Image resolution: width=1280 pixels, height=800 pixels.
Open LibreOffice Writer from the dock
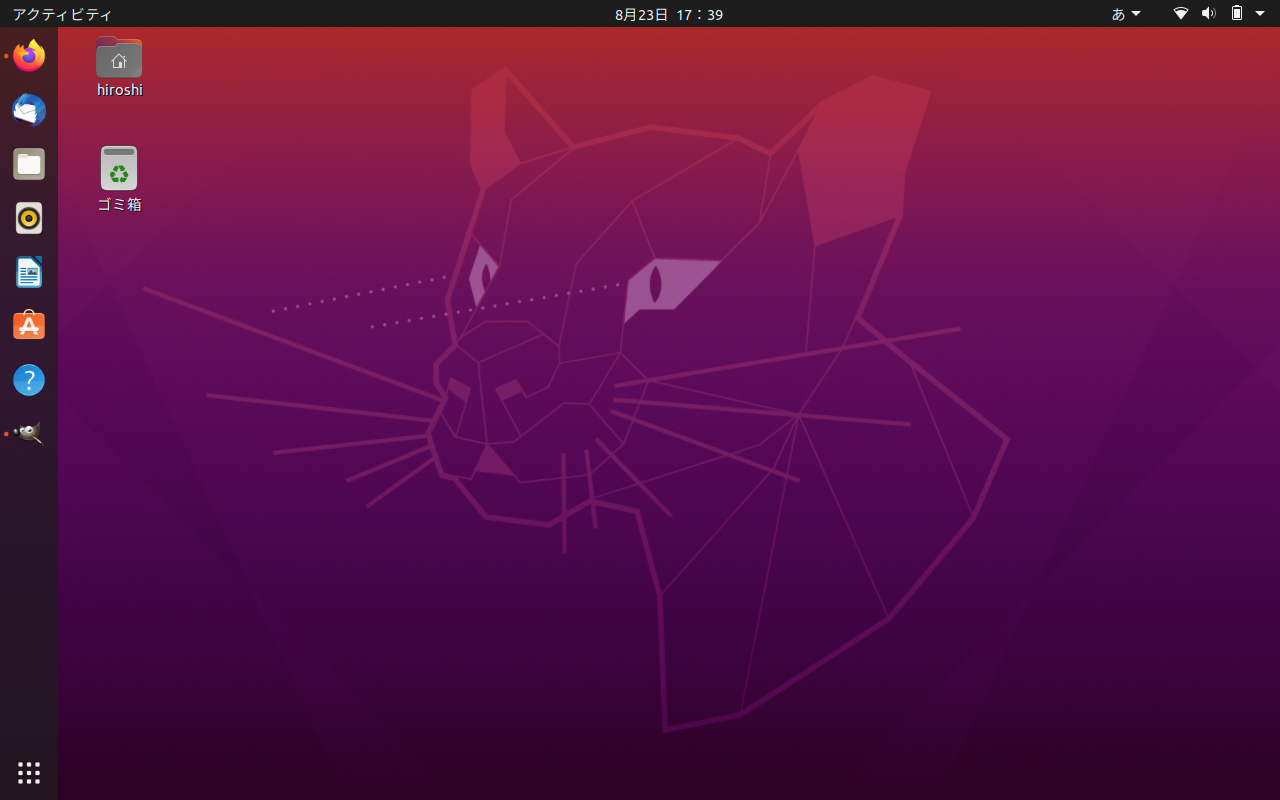29,272
